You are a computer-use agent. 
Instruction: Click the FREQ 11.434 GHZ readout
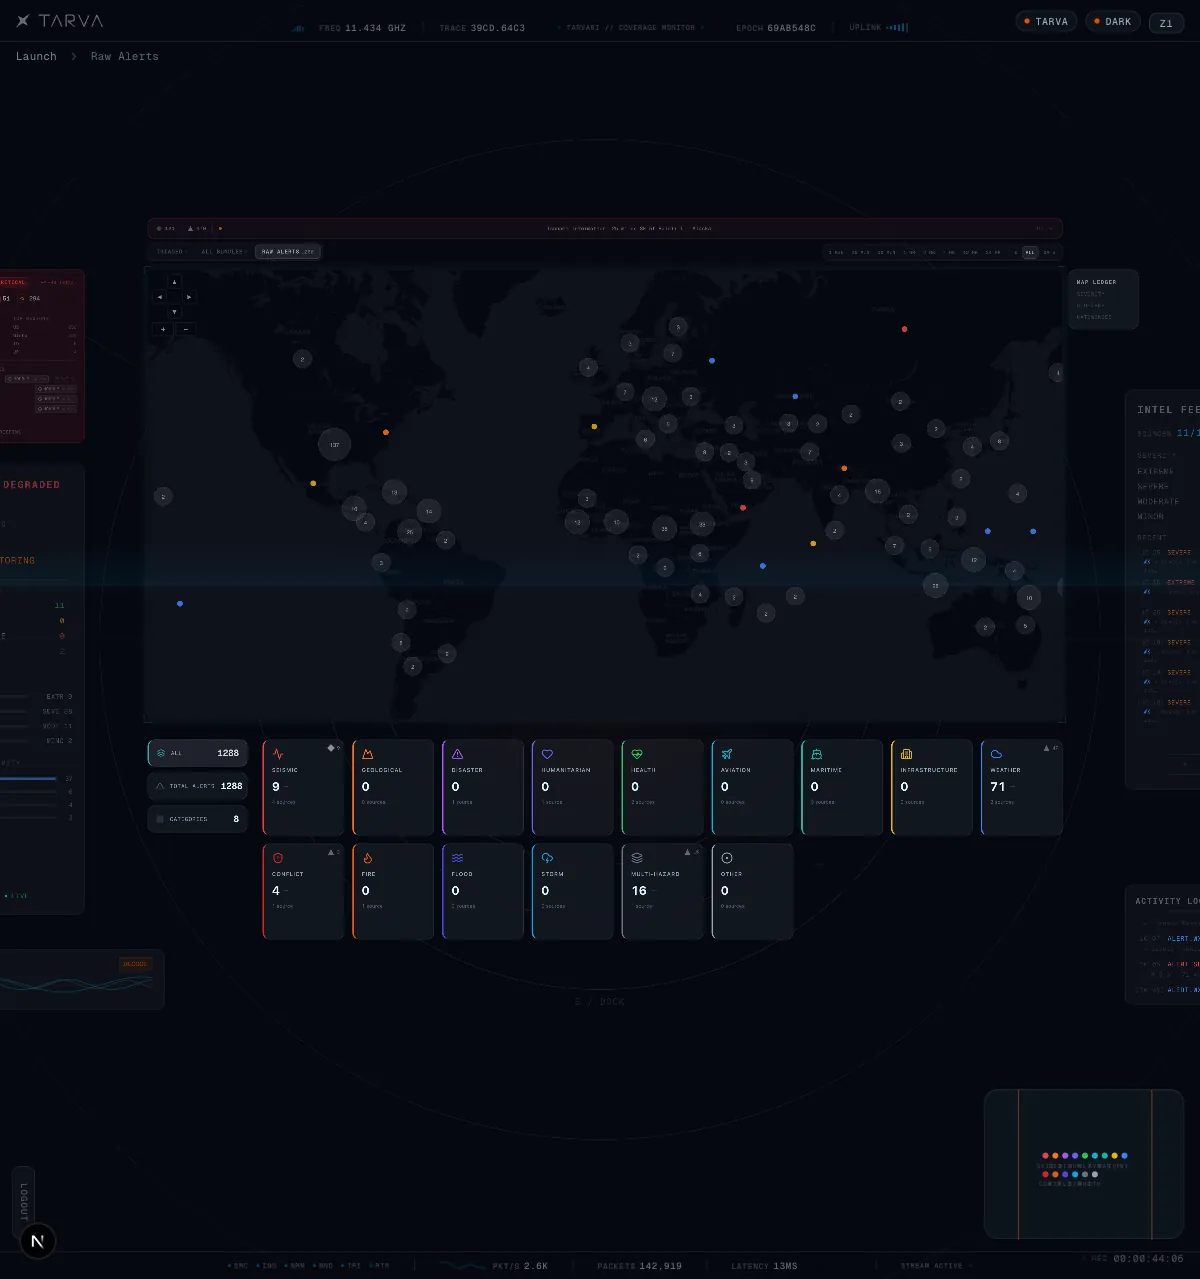[362, 28]
